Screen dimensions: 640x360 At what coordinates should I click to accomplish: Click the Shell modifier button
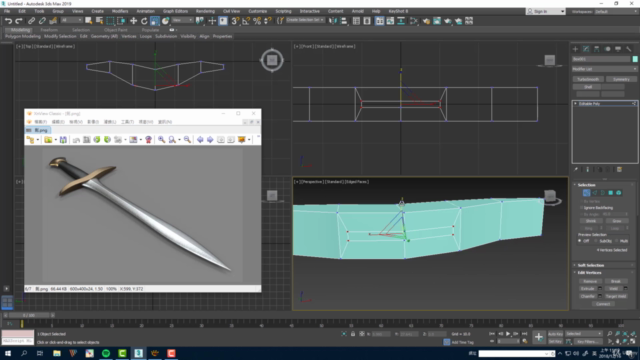coord(588,87)
